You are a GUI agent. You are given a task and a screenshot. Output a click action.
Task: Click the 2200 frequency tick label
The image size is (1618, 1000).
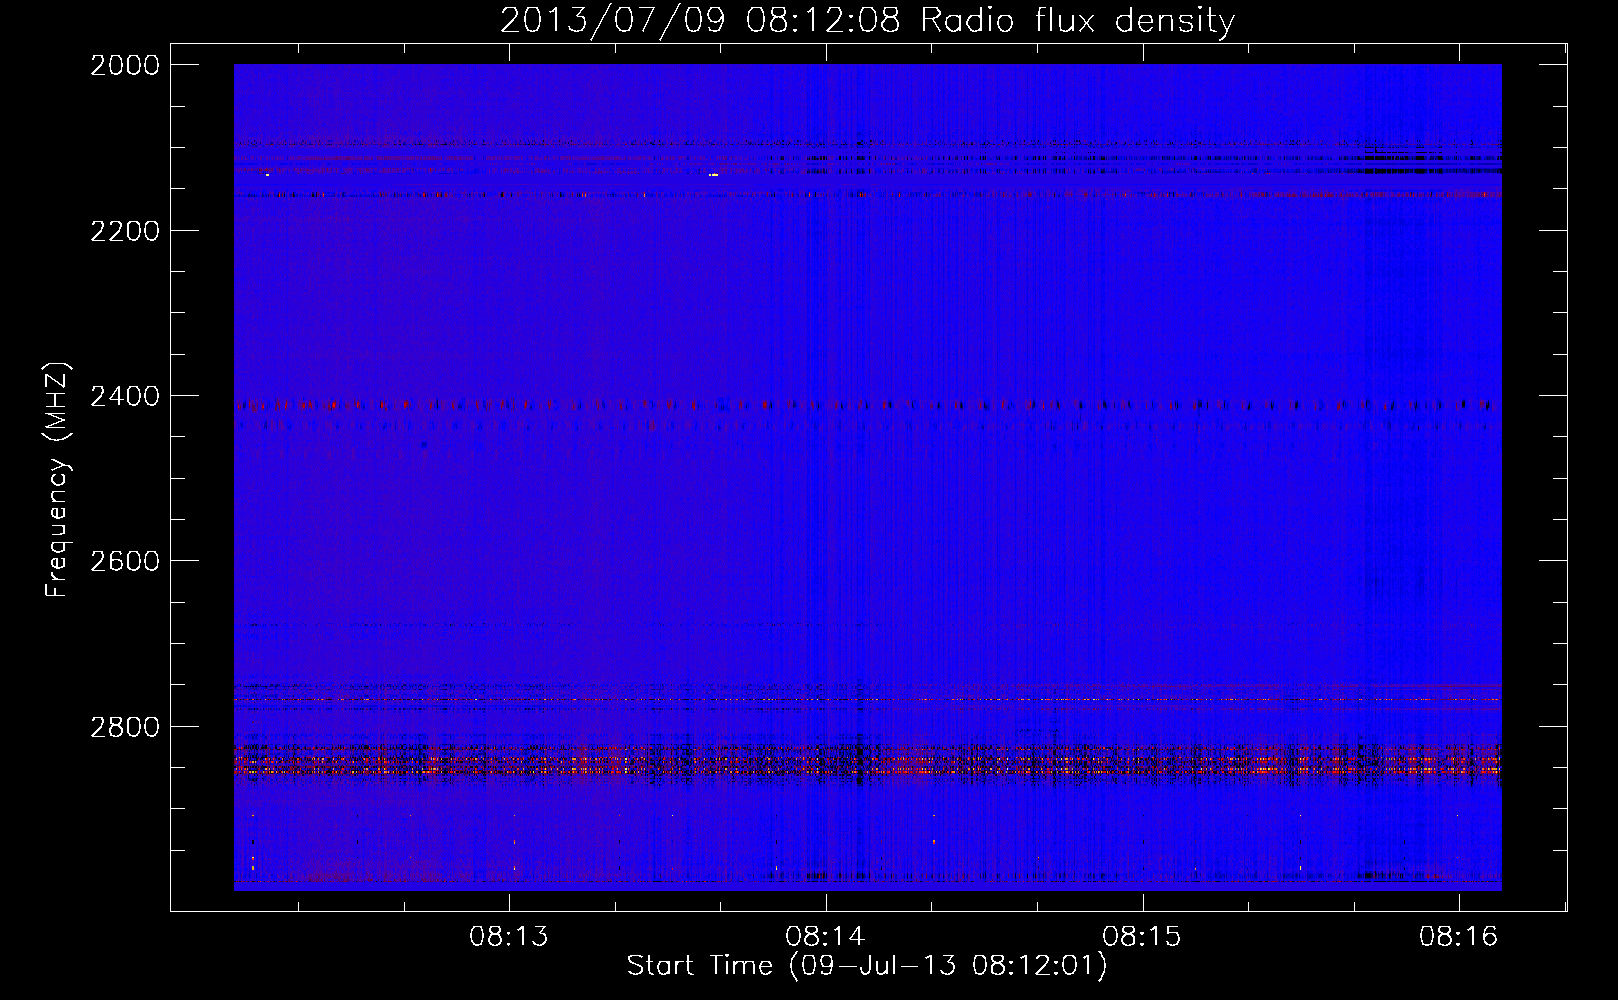click(x=125, y=231)
